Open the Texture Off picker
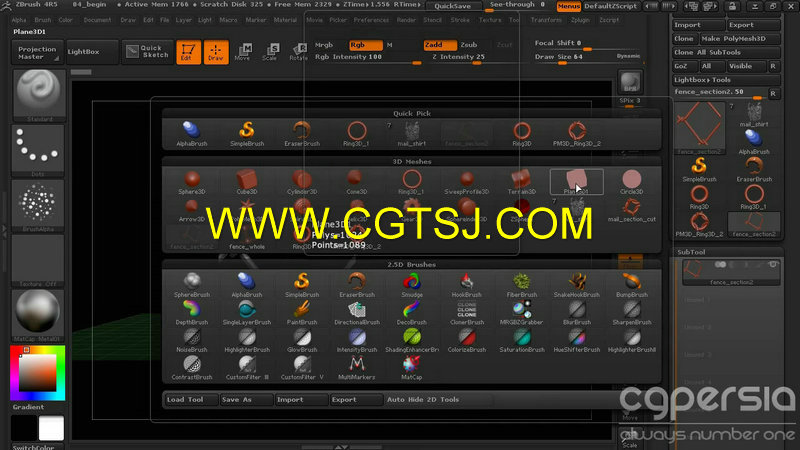The image size is (800, 450). (38, 261)
